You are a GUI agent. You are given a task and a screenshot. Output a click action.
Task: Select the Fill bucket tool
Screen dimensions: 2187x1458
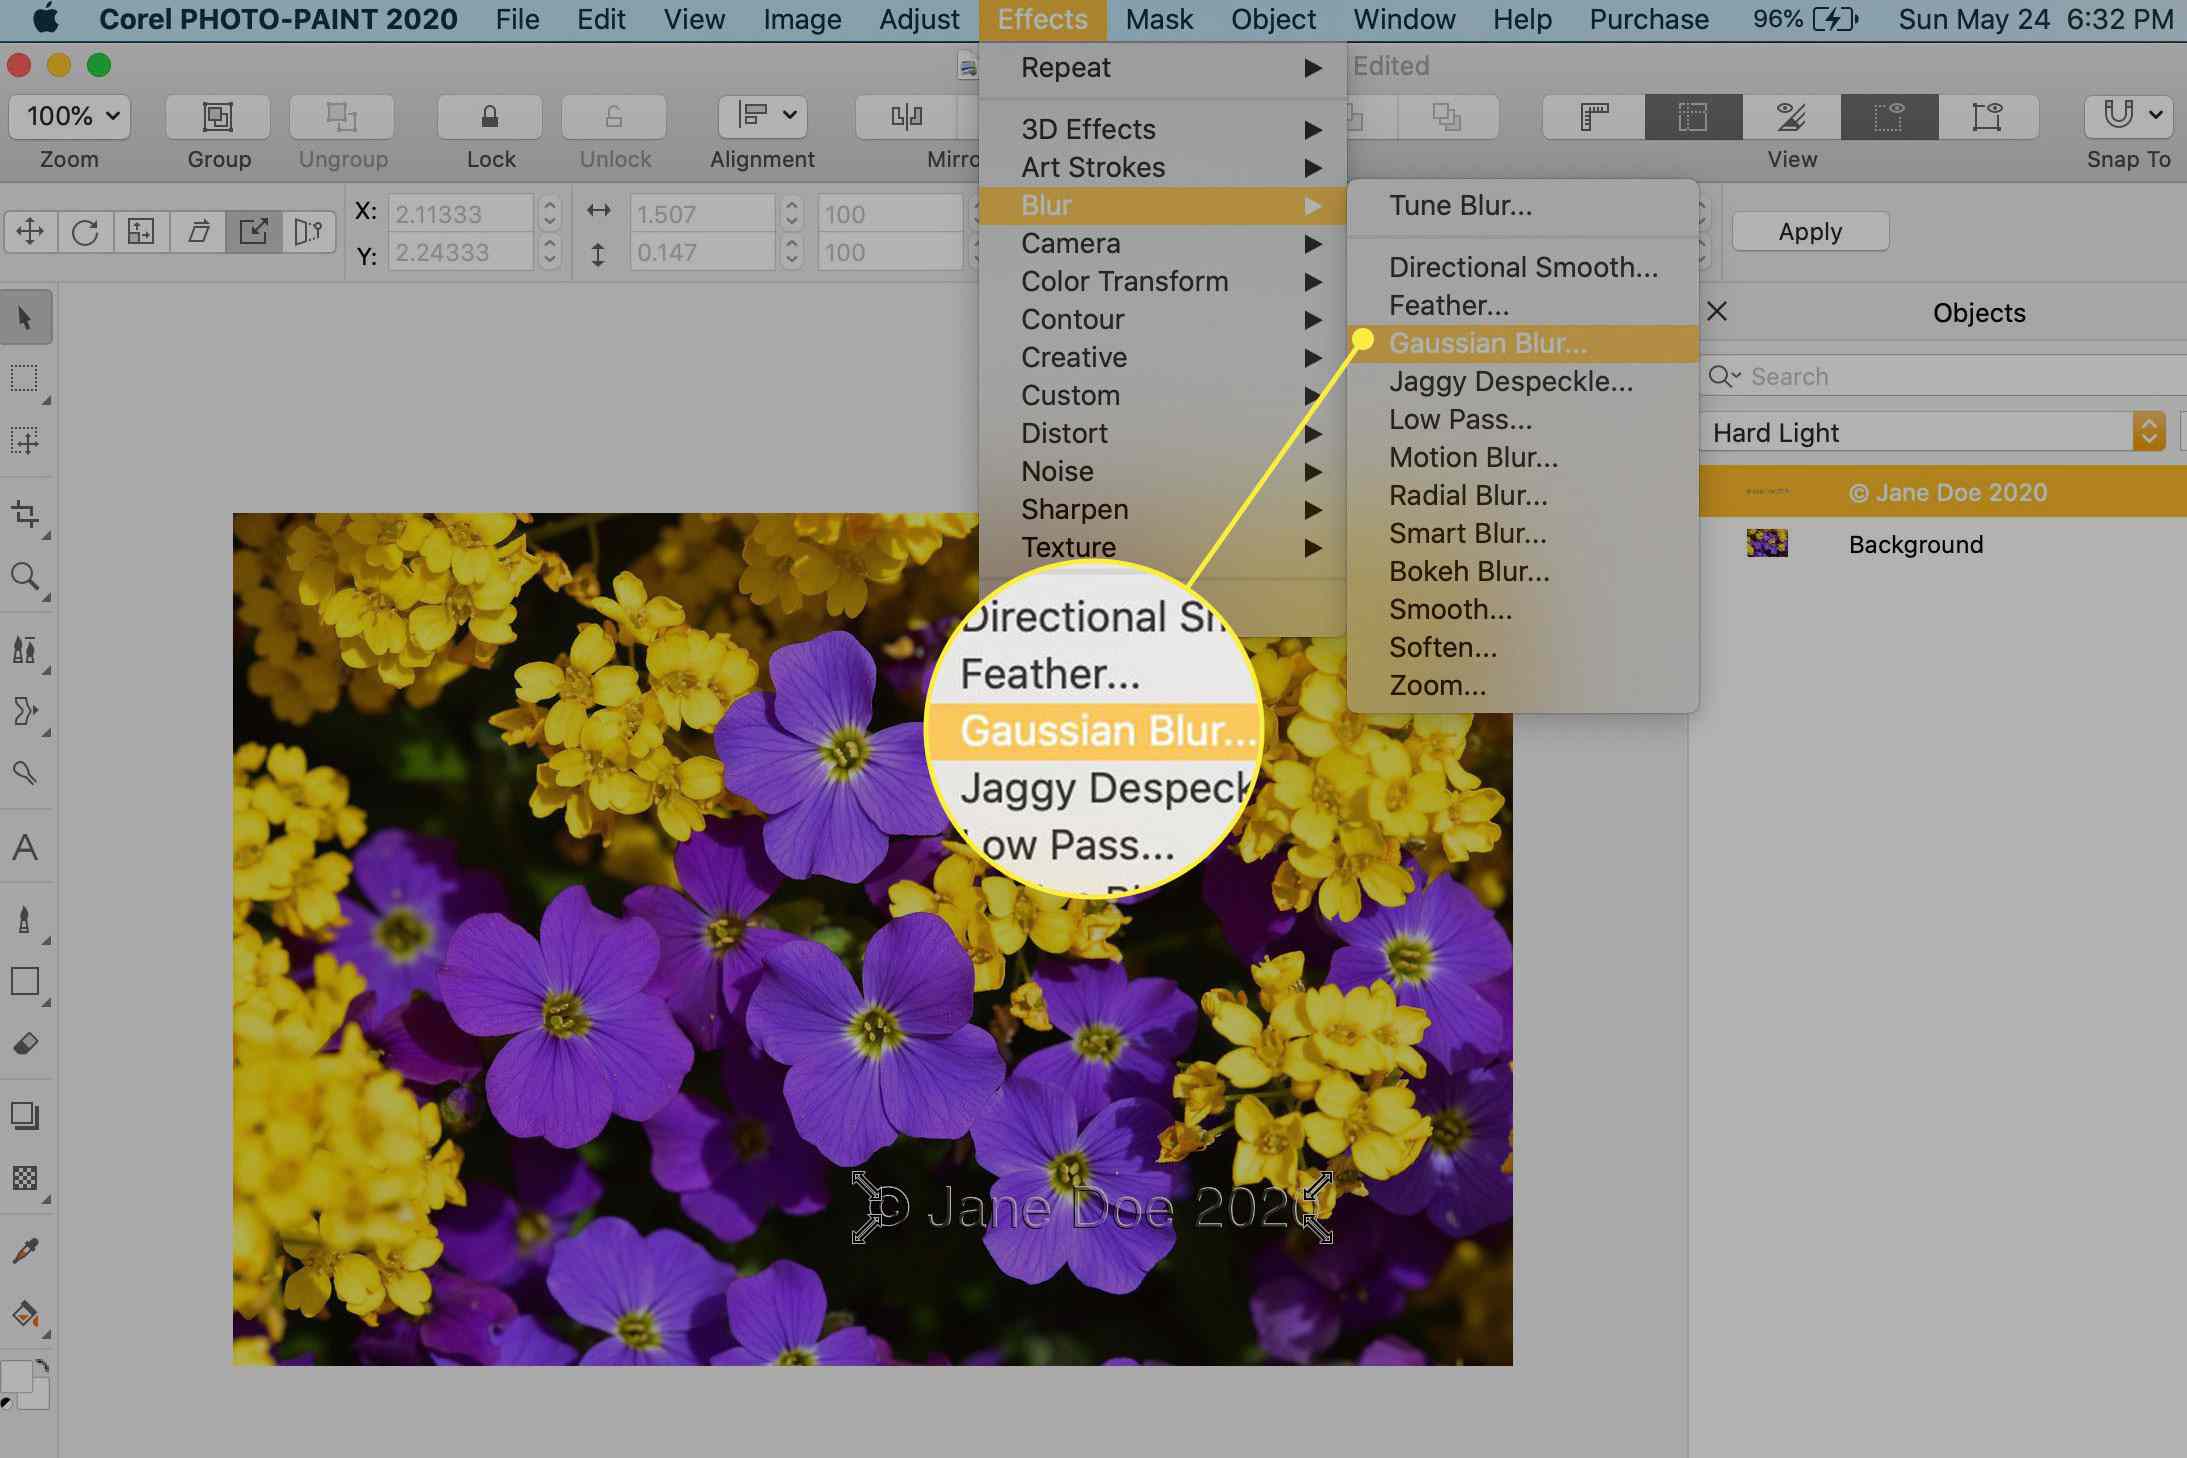coord(25,1313)
